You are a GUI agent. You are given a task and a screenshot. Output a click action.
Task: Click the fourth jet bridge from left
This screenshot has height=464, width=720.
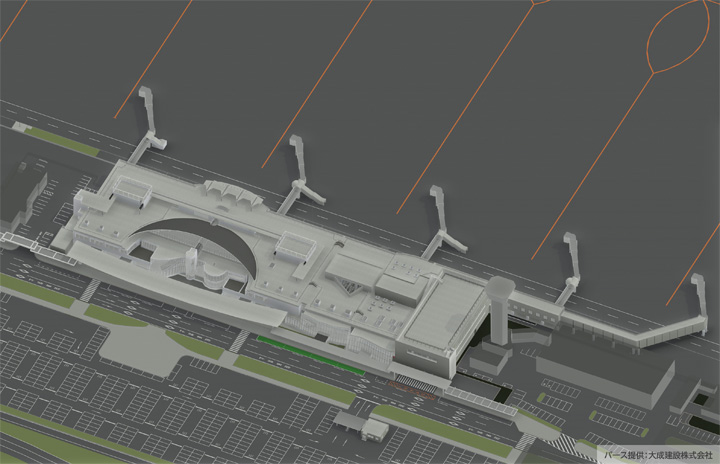point(570,266)
